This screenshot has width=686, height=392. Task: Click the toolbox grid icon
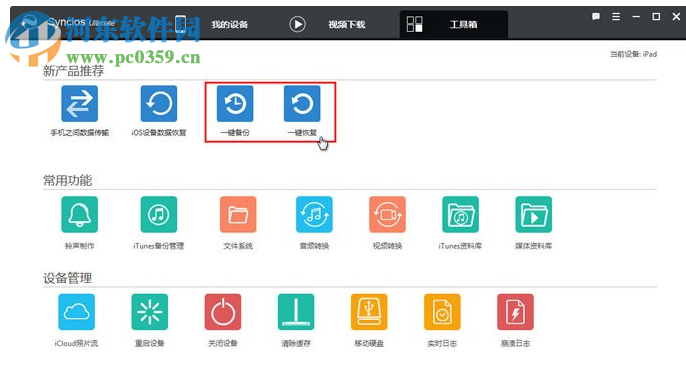tap(414, 24)
